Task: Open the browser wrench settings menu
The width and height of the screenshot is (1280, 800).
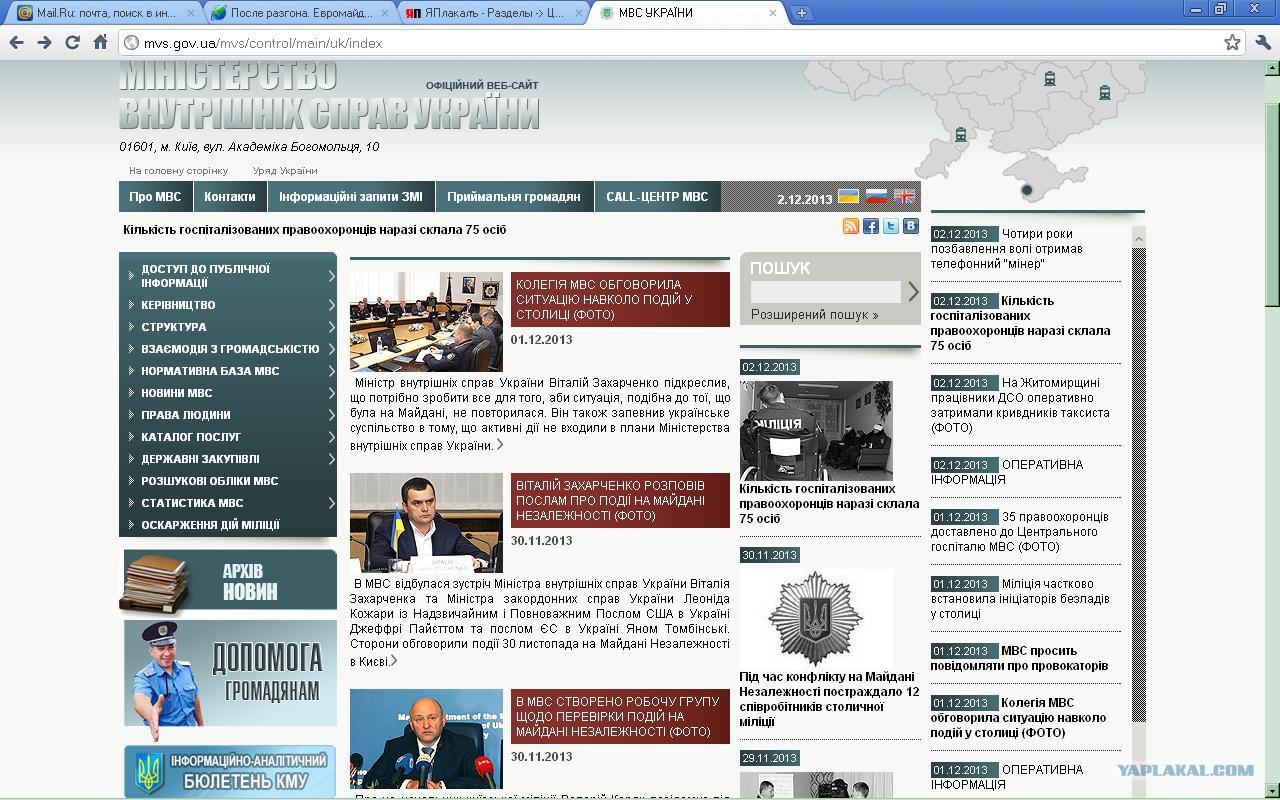Action: [1262, 42]
